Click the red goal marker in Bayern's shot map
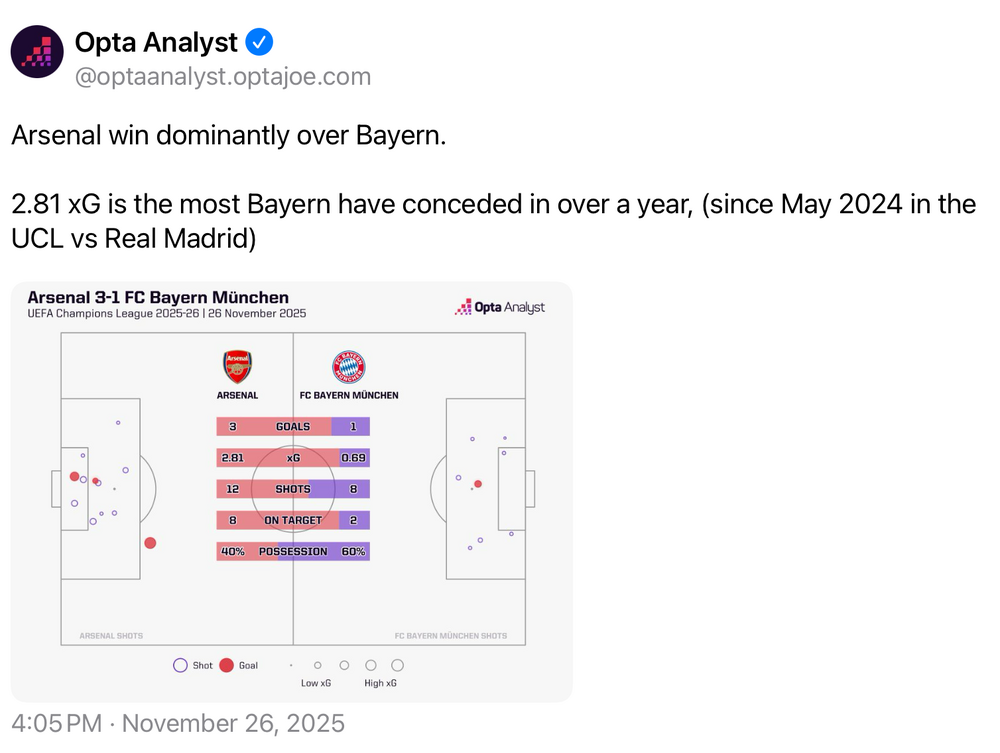Image resolution: width=1000 pixels, height=753 pixels. tap(478, 484)
